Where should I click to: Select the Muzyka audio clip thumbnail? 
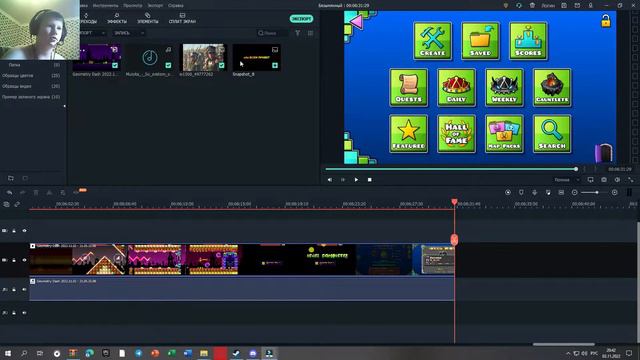(x=149, y=57)
